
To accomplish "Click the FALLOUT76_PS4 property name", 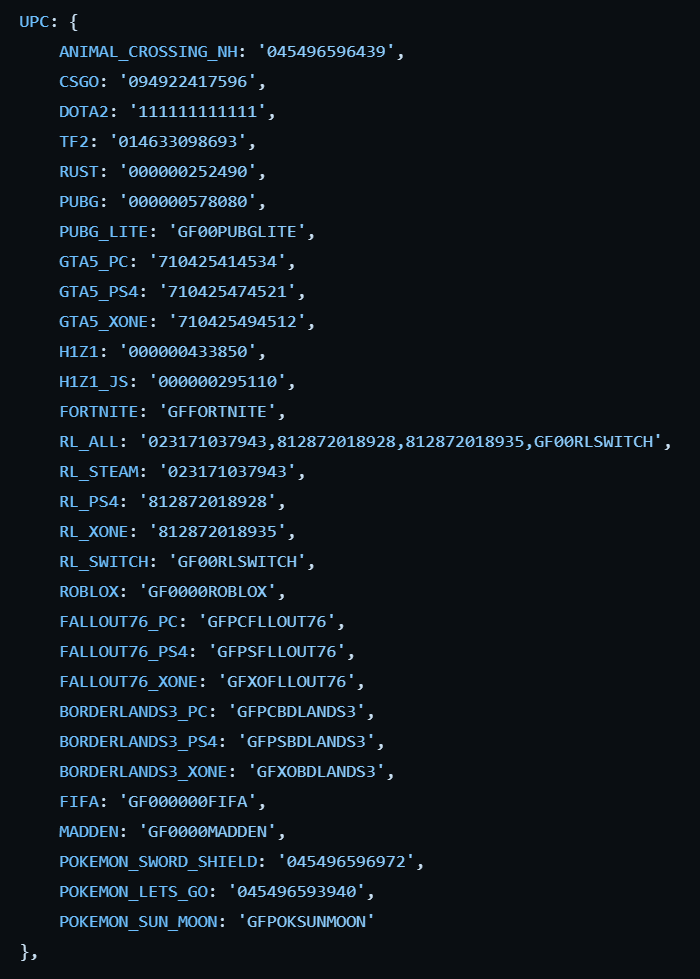I will coord(124,651).
